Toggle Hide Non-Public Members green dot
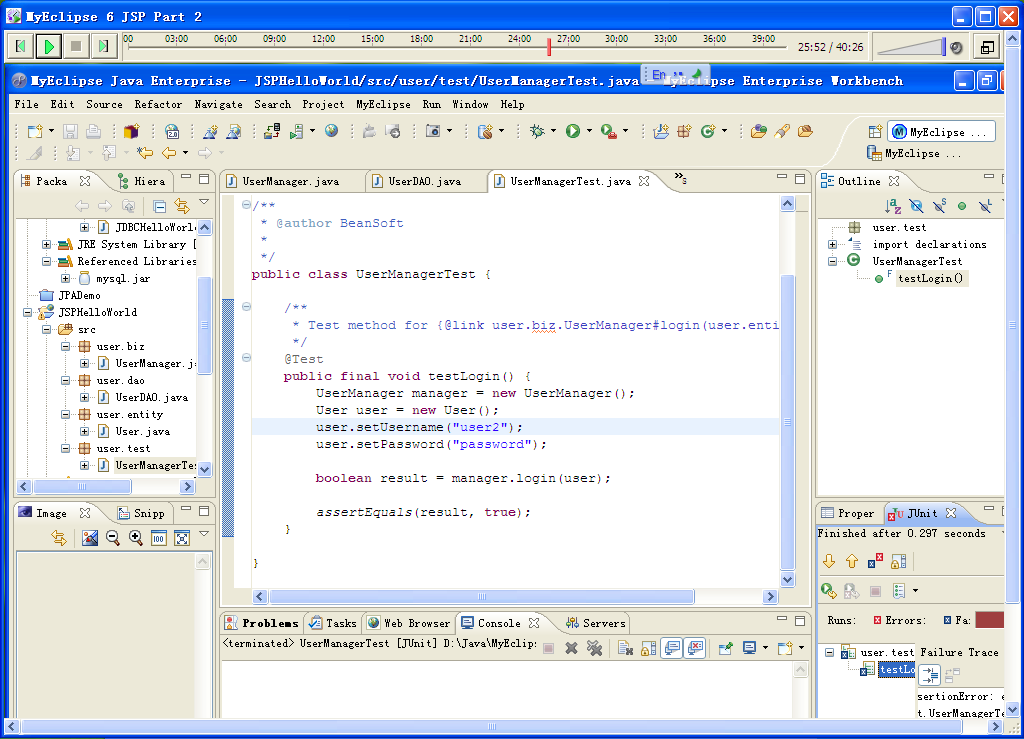Screen dimensions: 1024x739 pyautogui.click(x=962, y=206)
